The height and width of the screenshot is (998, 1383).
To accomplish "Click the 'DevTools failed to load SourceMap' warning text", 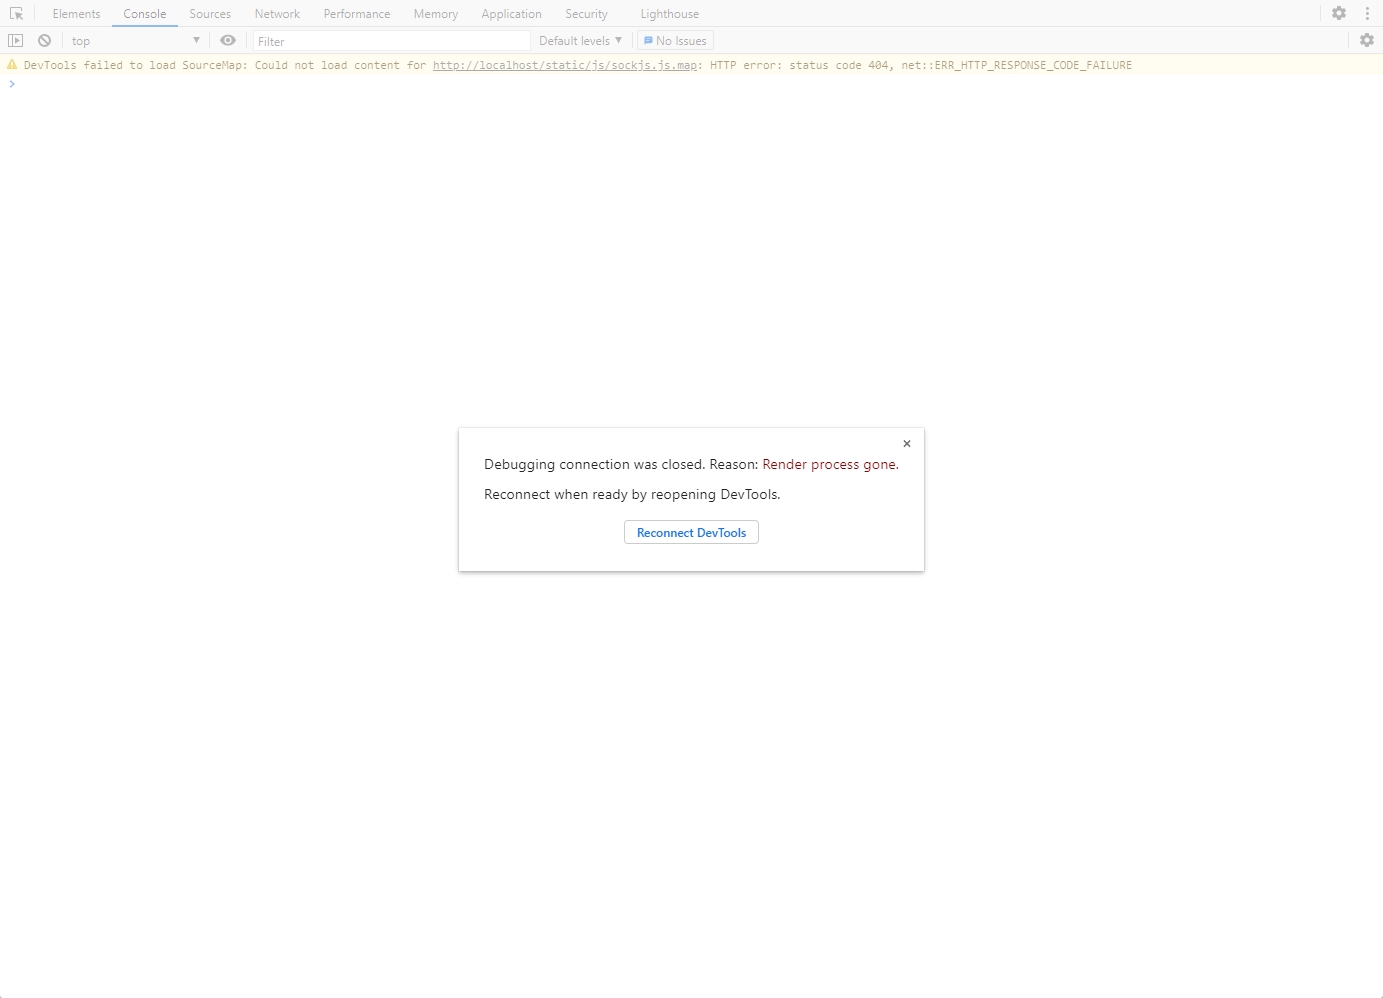I will click(x=578, y=65).
